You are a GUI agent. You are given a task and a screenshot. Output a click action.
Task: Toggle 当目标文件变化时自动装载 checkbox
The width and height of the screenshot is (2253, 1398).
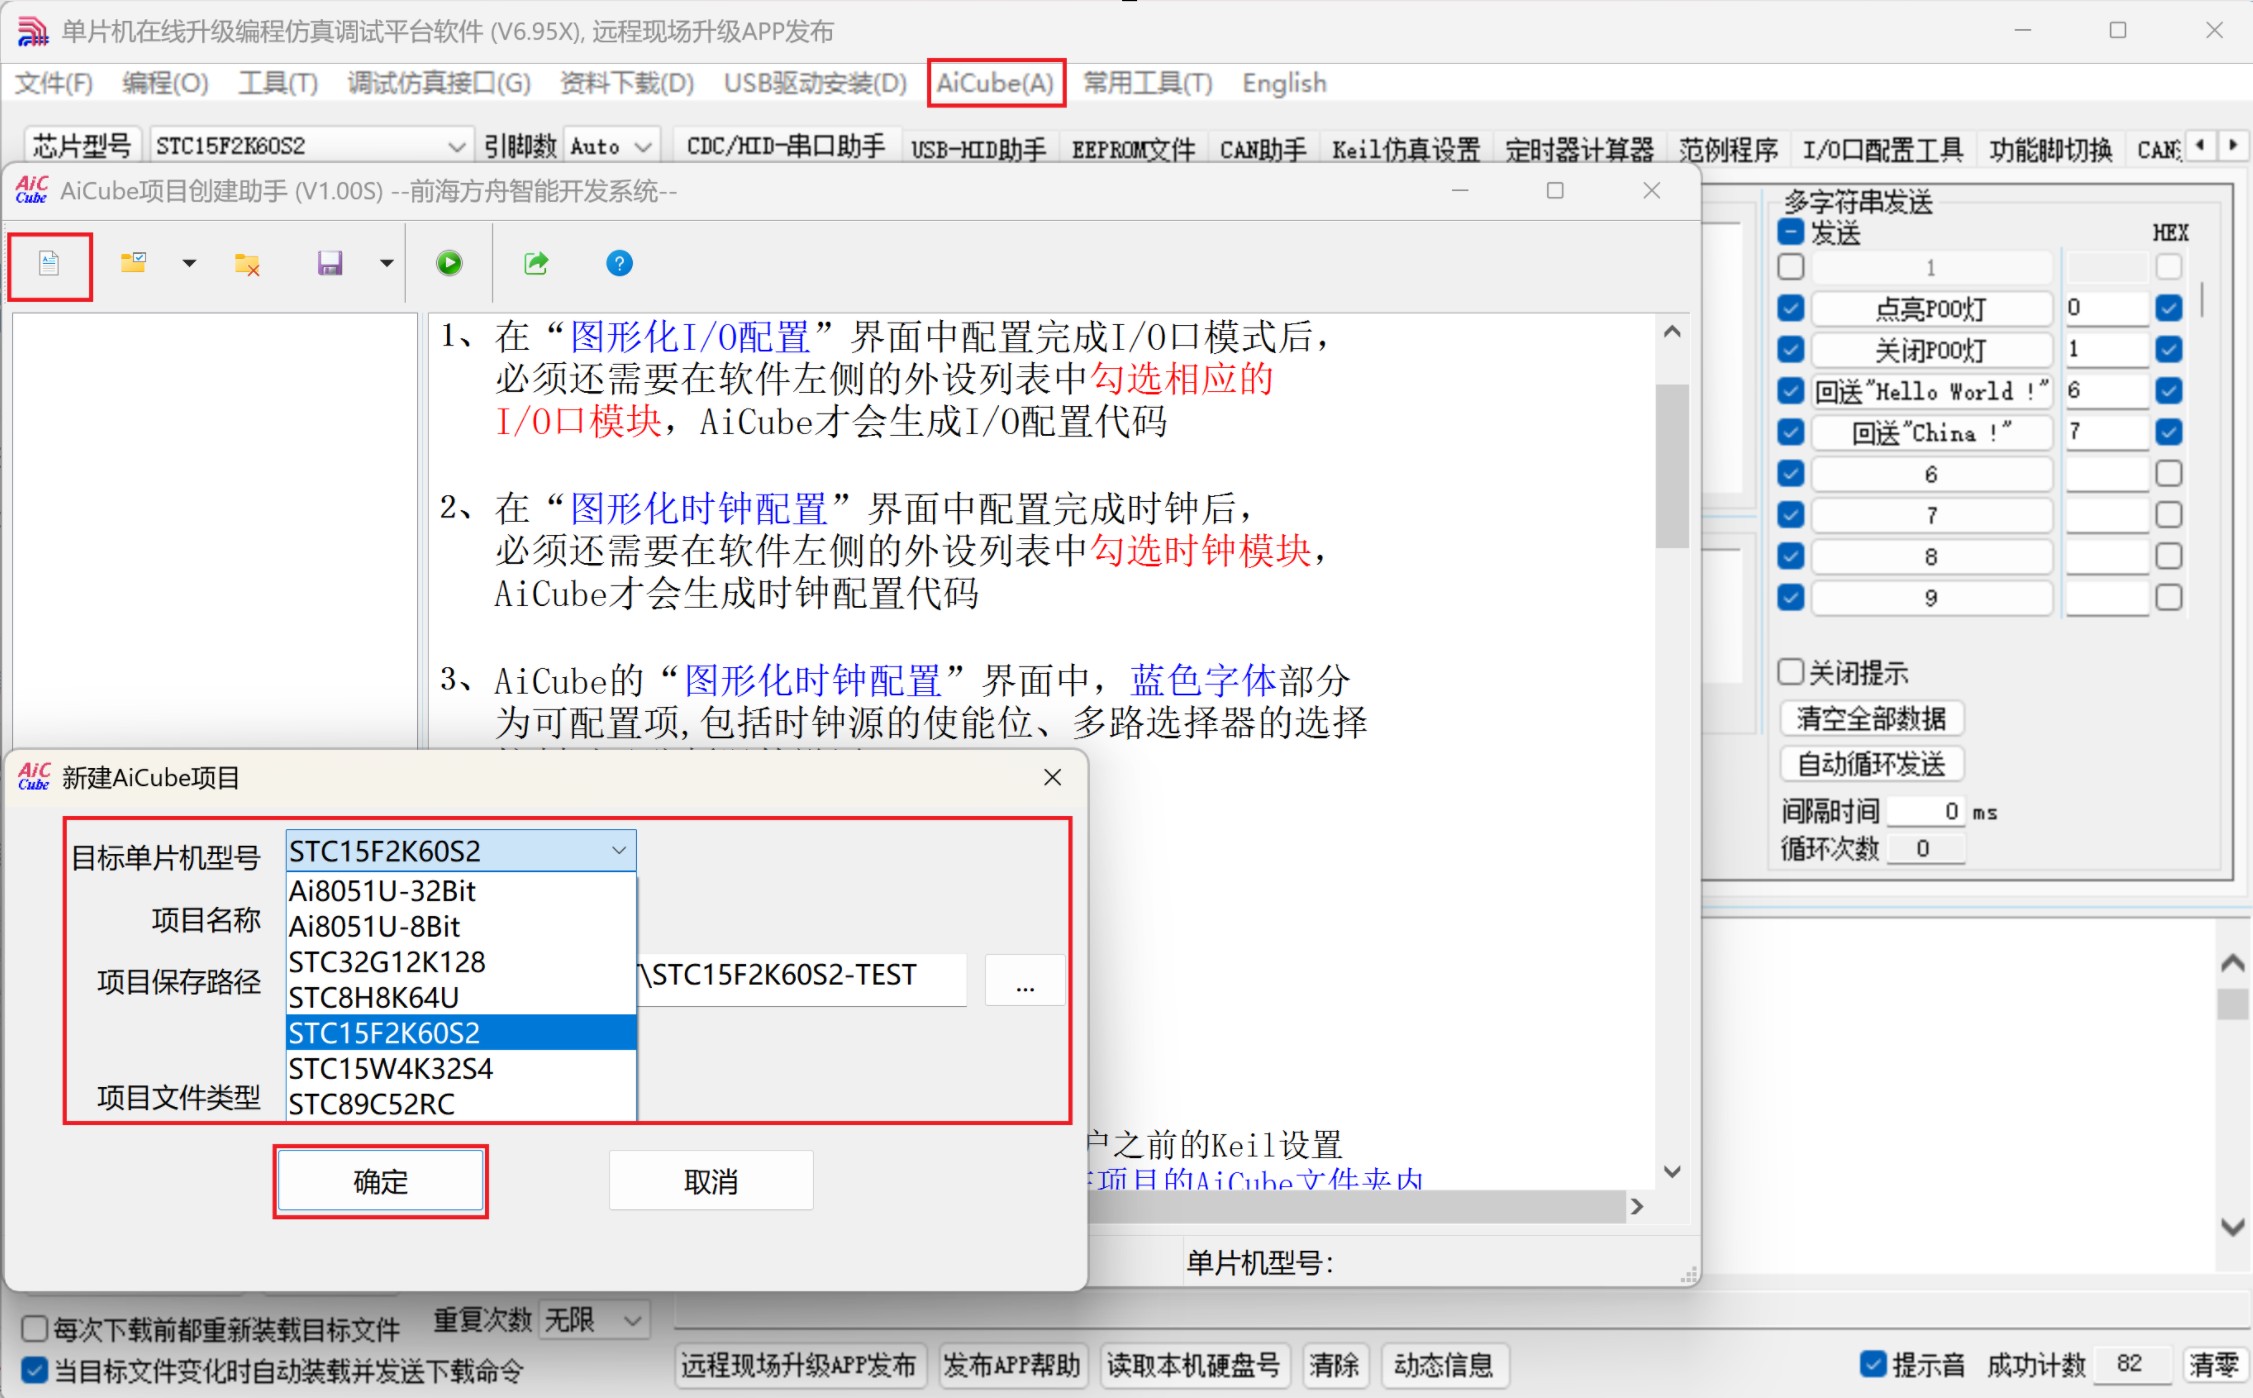pyautogui.click(x=35, y=1371)
